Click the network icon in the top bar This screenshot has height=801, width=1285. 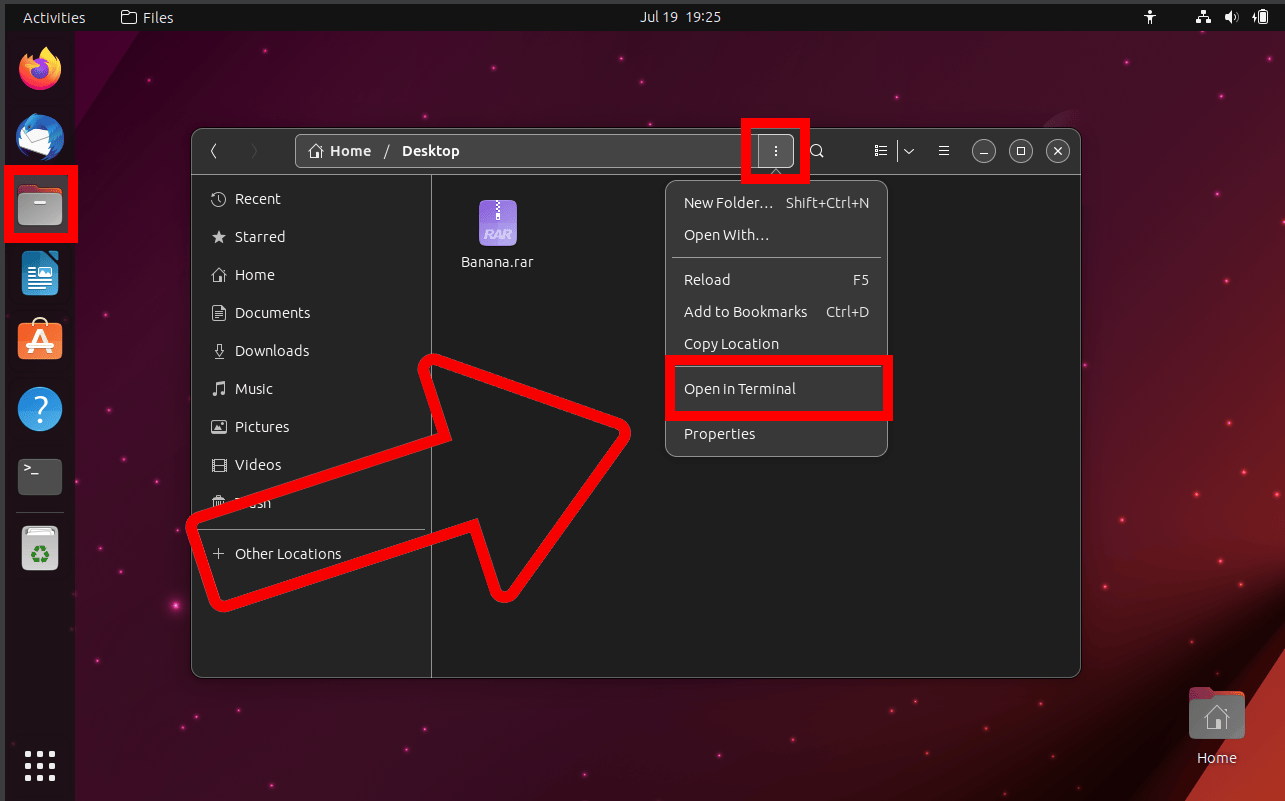(1202, 16)
